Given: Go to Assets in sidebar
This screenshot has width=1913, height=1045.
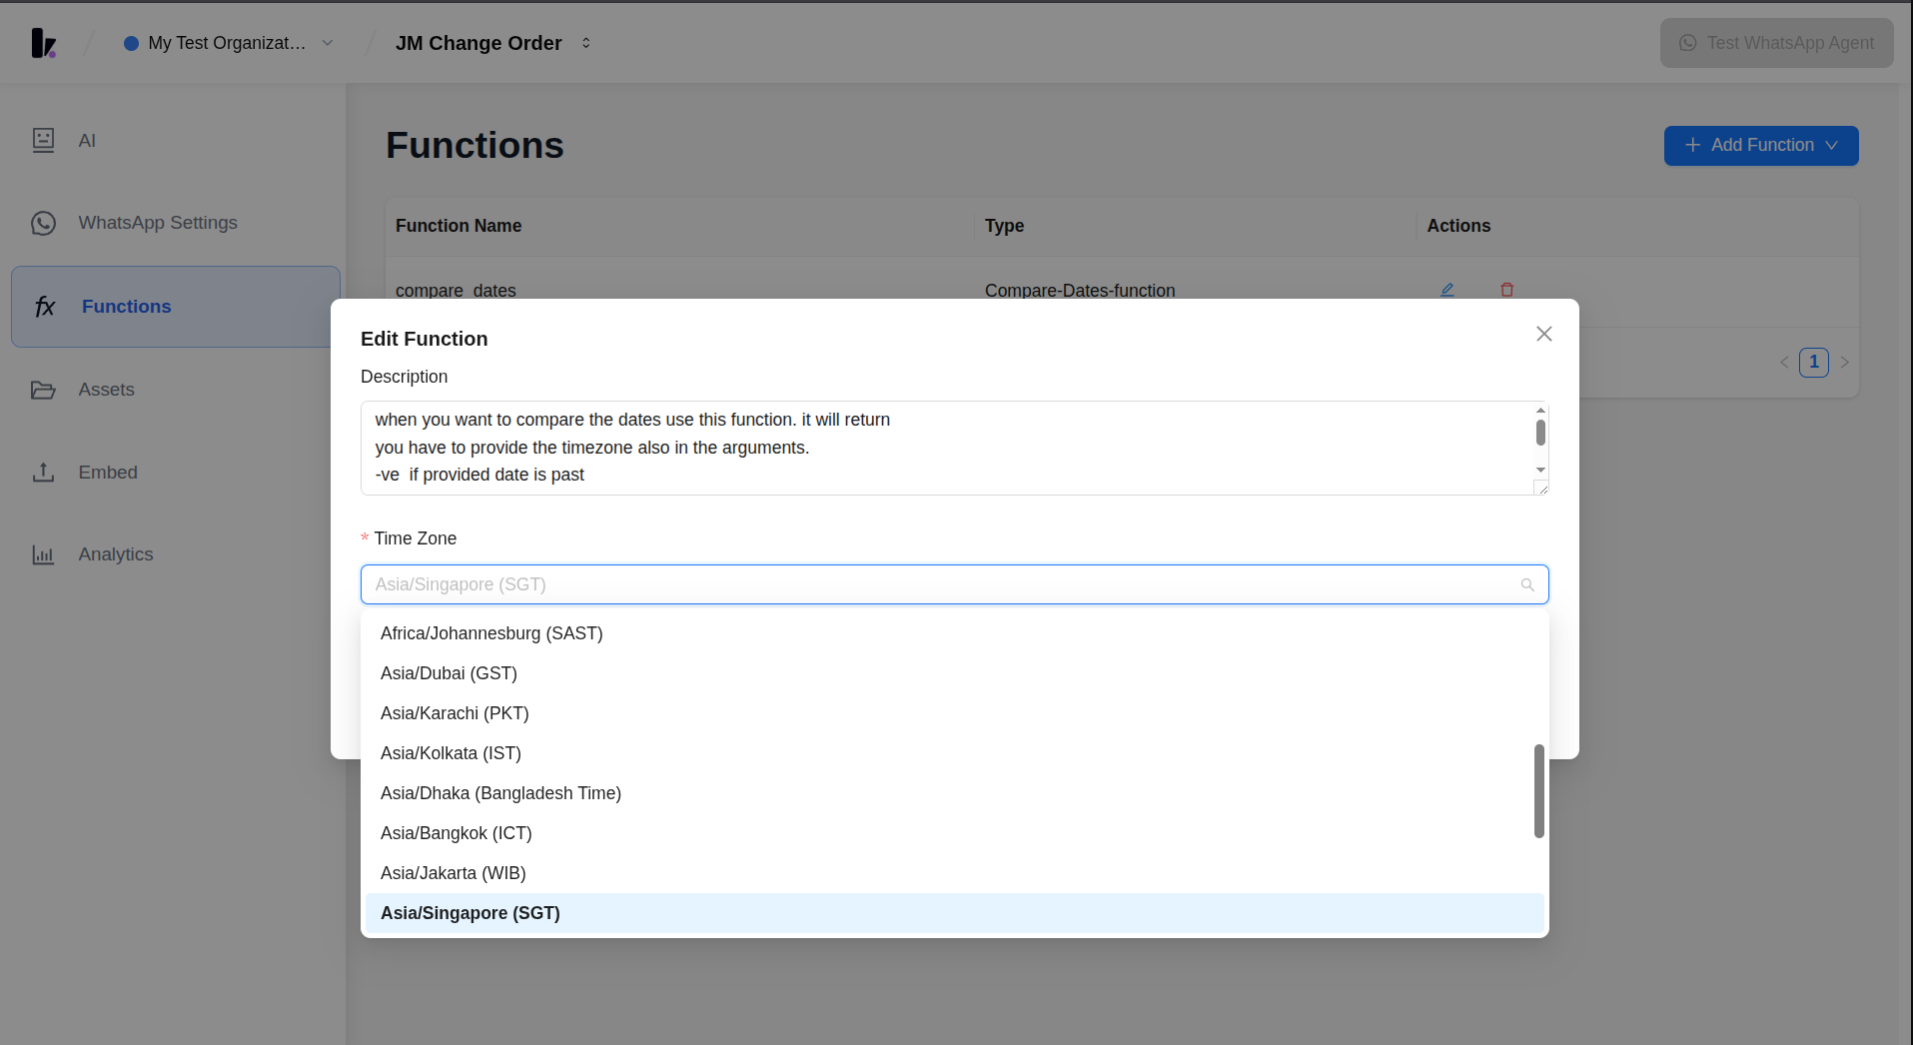Looking at the screenshot, I should pyautogui.click(x=175, y=389).
